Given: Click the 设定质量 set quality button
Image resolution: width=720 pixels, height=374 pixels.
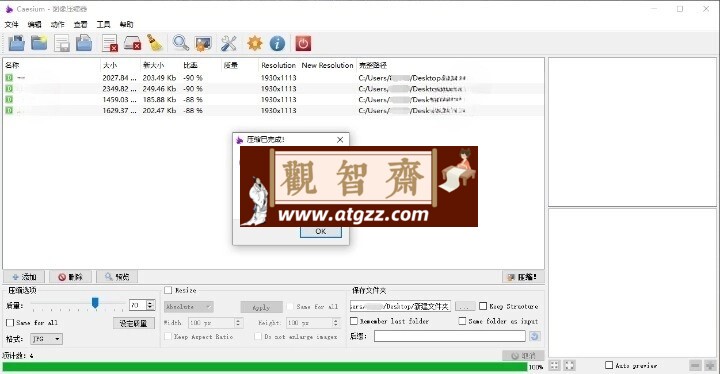Looking at the screenshot, I should point(134,323).
